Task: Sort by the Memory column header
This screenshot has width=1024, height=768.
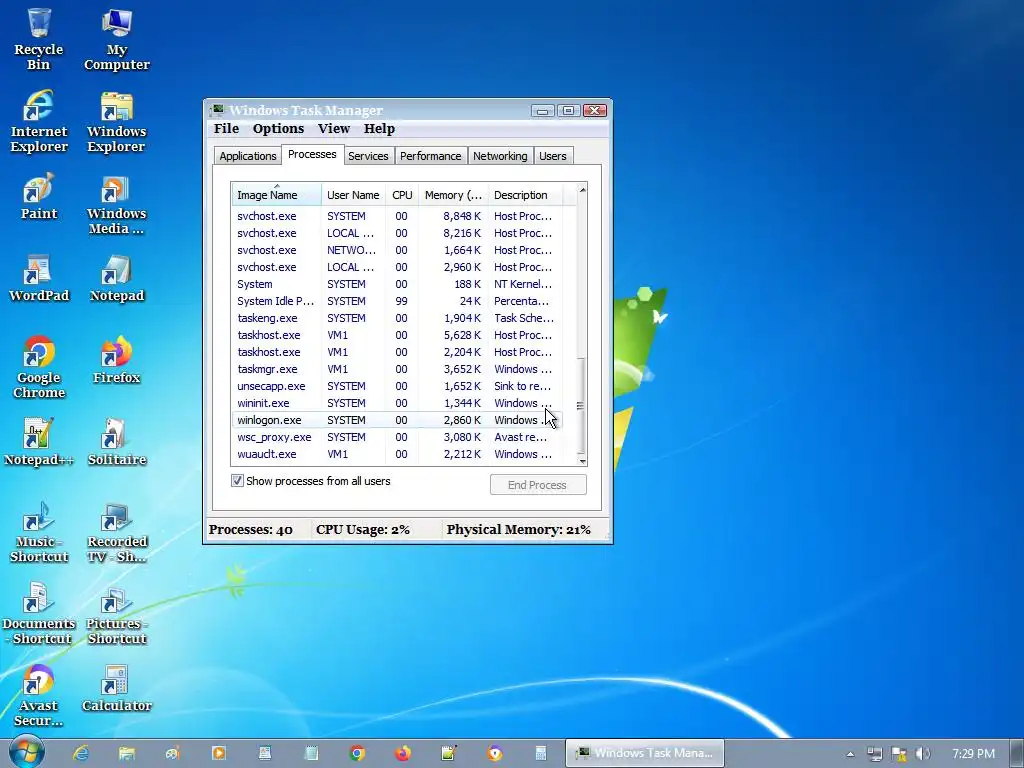Action: pos(453,195)
